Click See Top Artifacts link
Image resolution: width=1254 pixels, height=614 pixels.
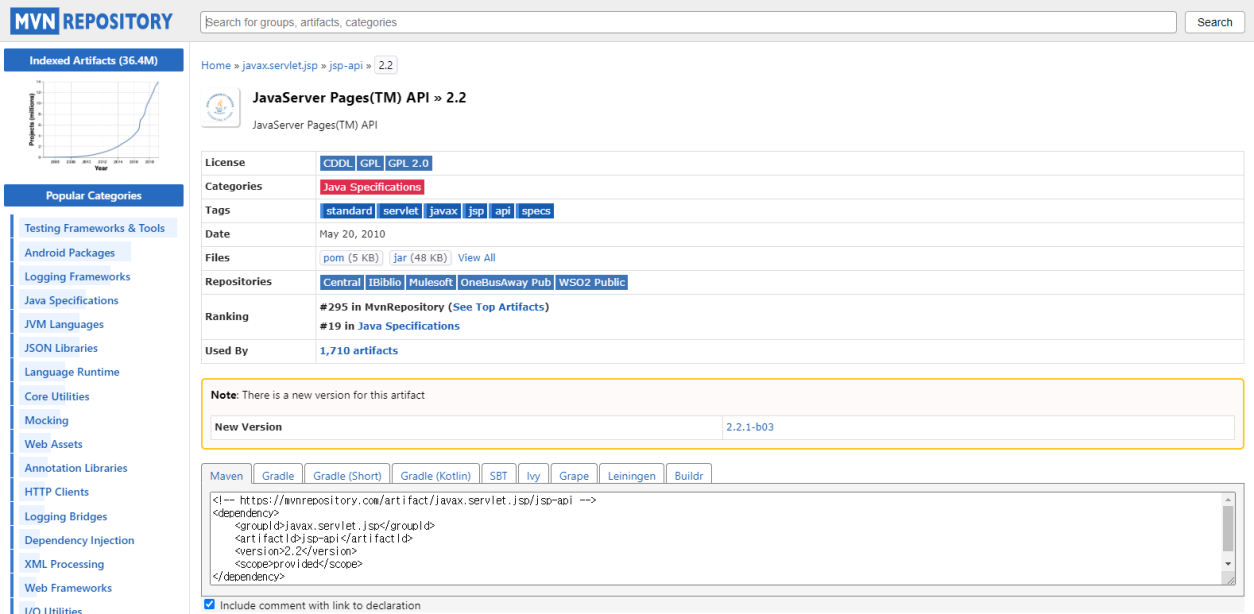tap(499, 307)
